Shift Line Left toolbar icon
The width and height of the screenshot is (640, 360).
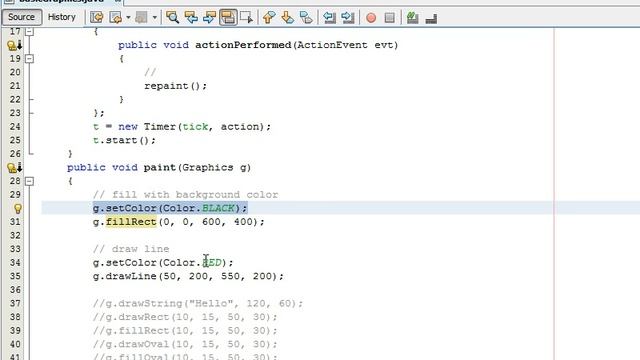click(x=329, y=17)
